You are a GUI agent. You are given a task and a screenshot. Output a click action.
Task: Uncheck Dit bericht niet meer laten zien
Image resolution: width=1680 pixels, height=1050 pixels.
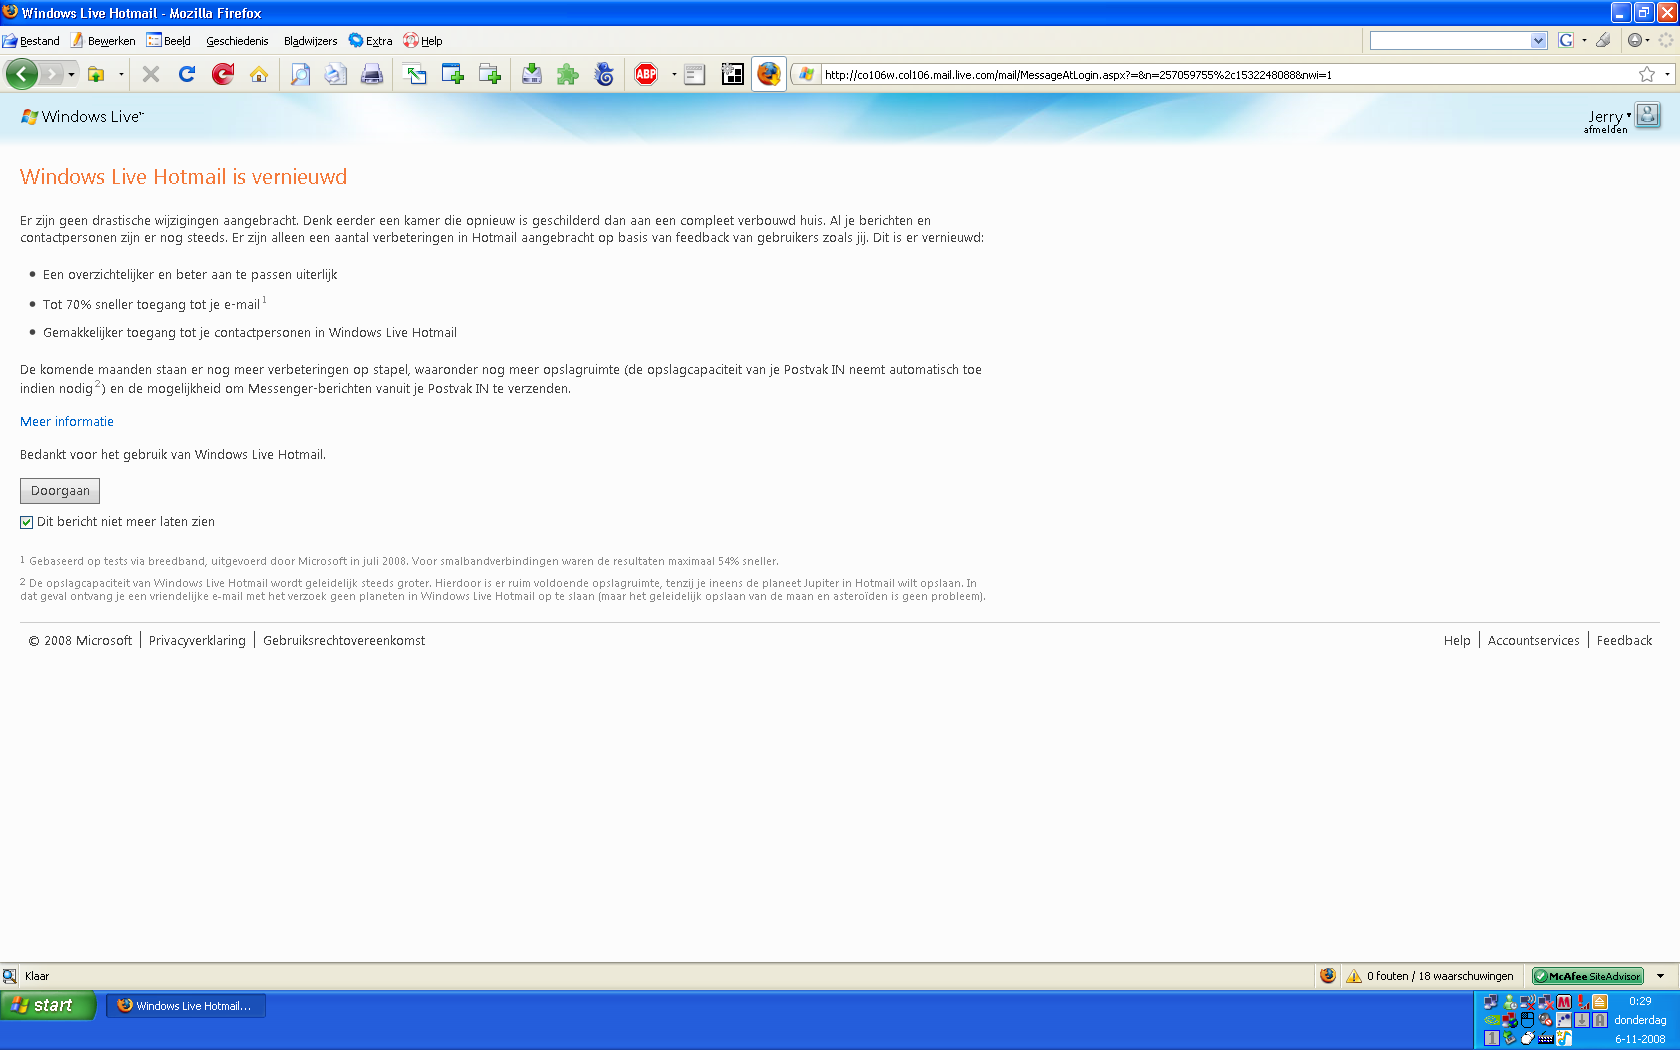(27, 522)
